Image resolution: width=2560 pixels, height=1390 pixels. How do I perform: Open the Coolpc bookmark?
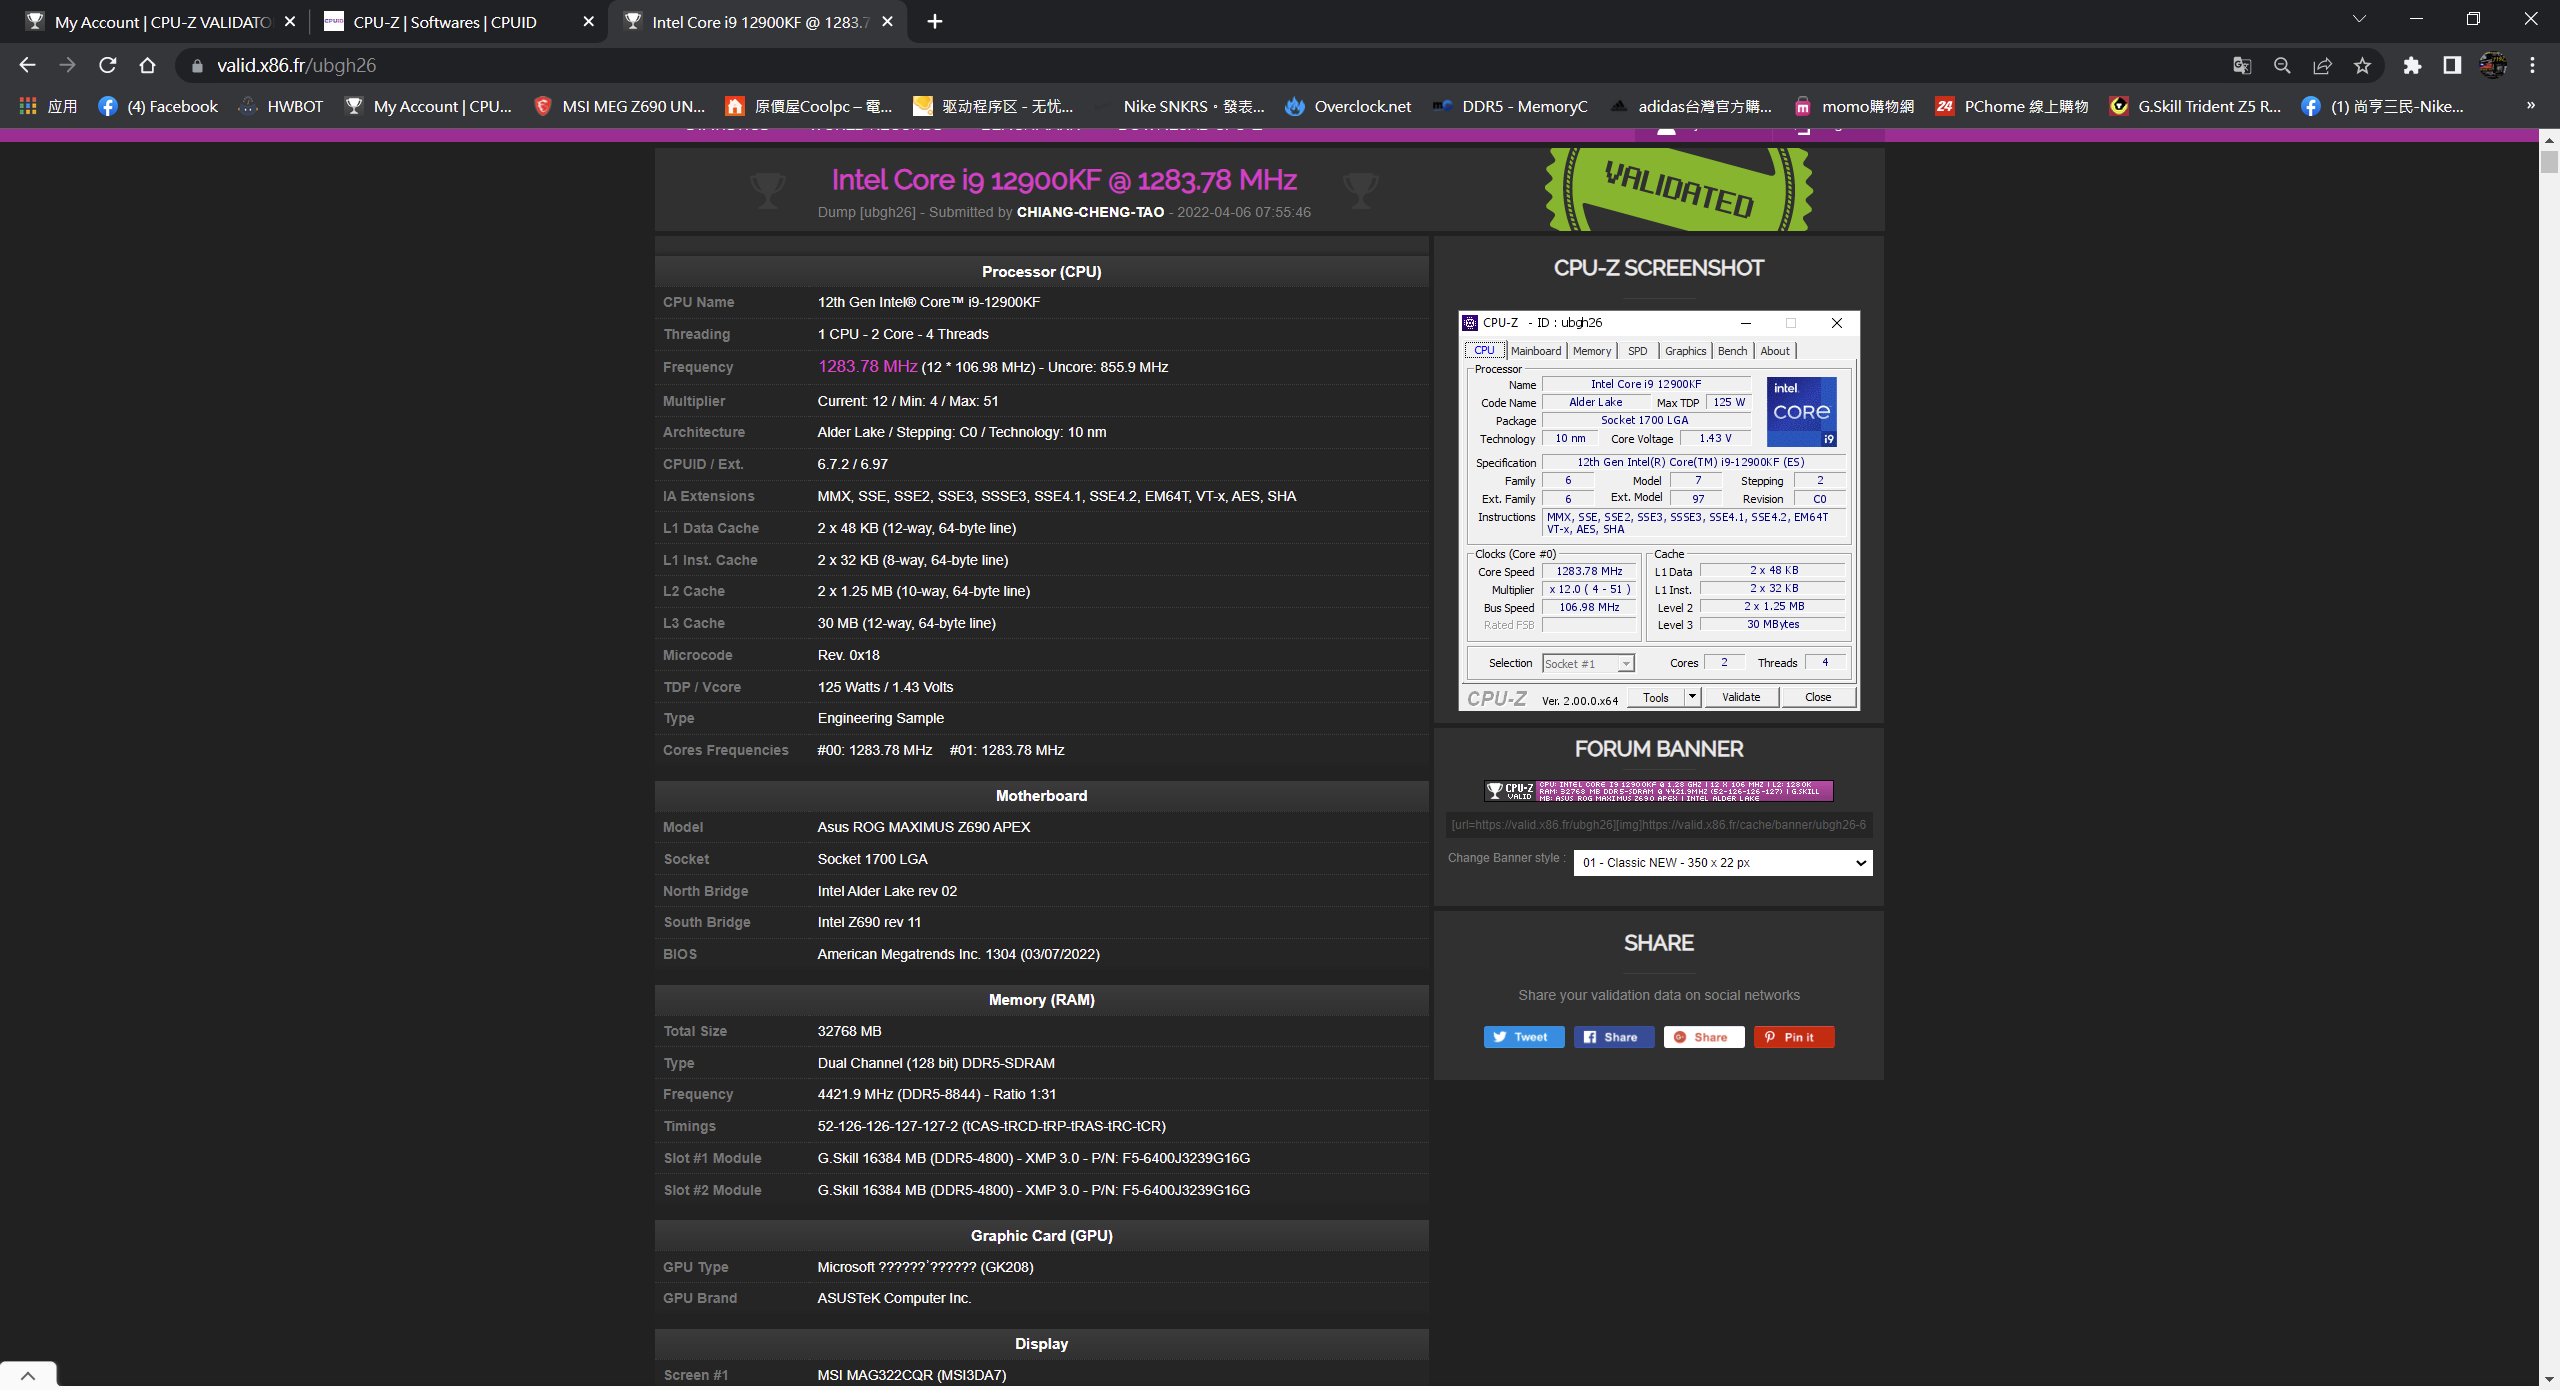[808, 106]
